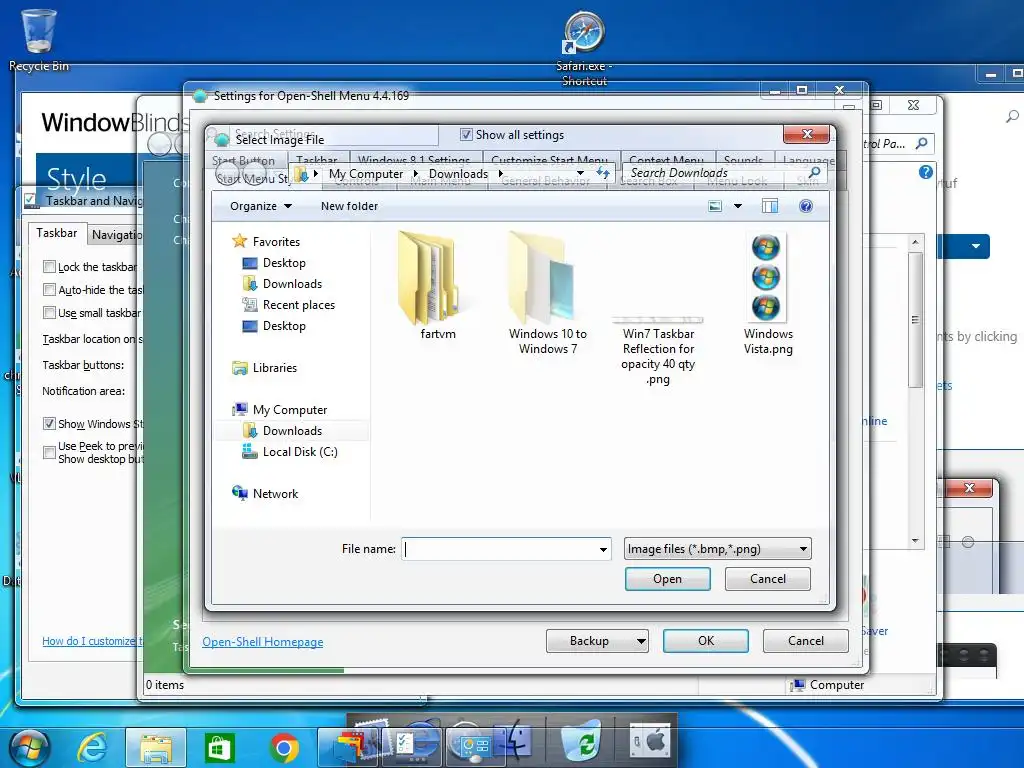Screen dimensions: 1024x768
Task: Select Win7 Taskbar Reflection png file
Action: point(658,349)
